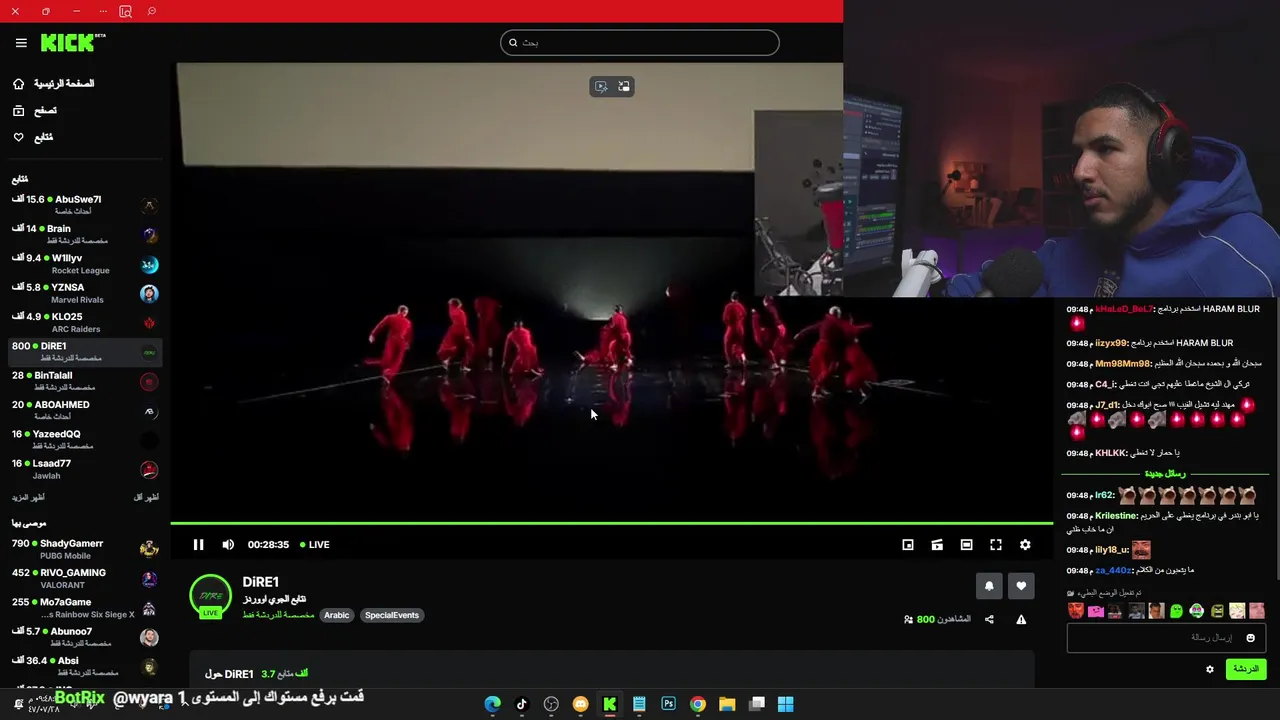
Task: Open TikTok from taskbar
Action: [x=521, y=704]
